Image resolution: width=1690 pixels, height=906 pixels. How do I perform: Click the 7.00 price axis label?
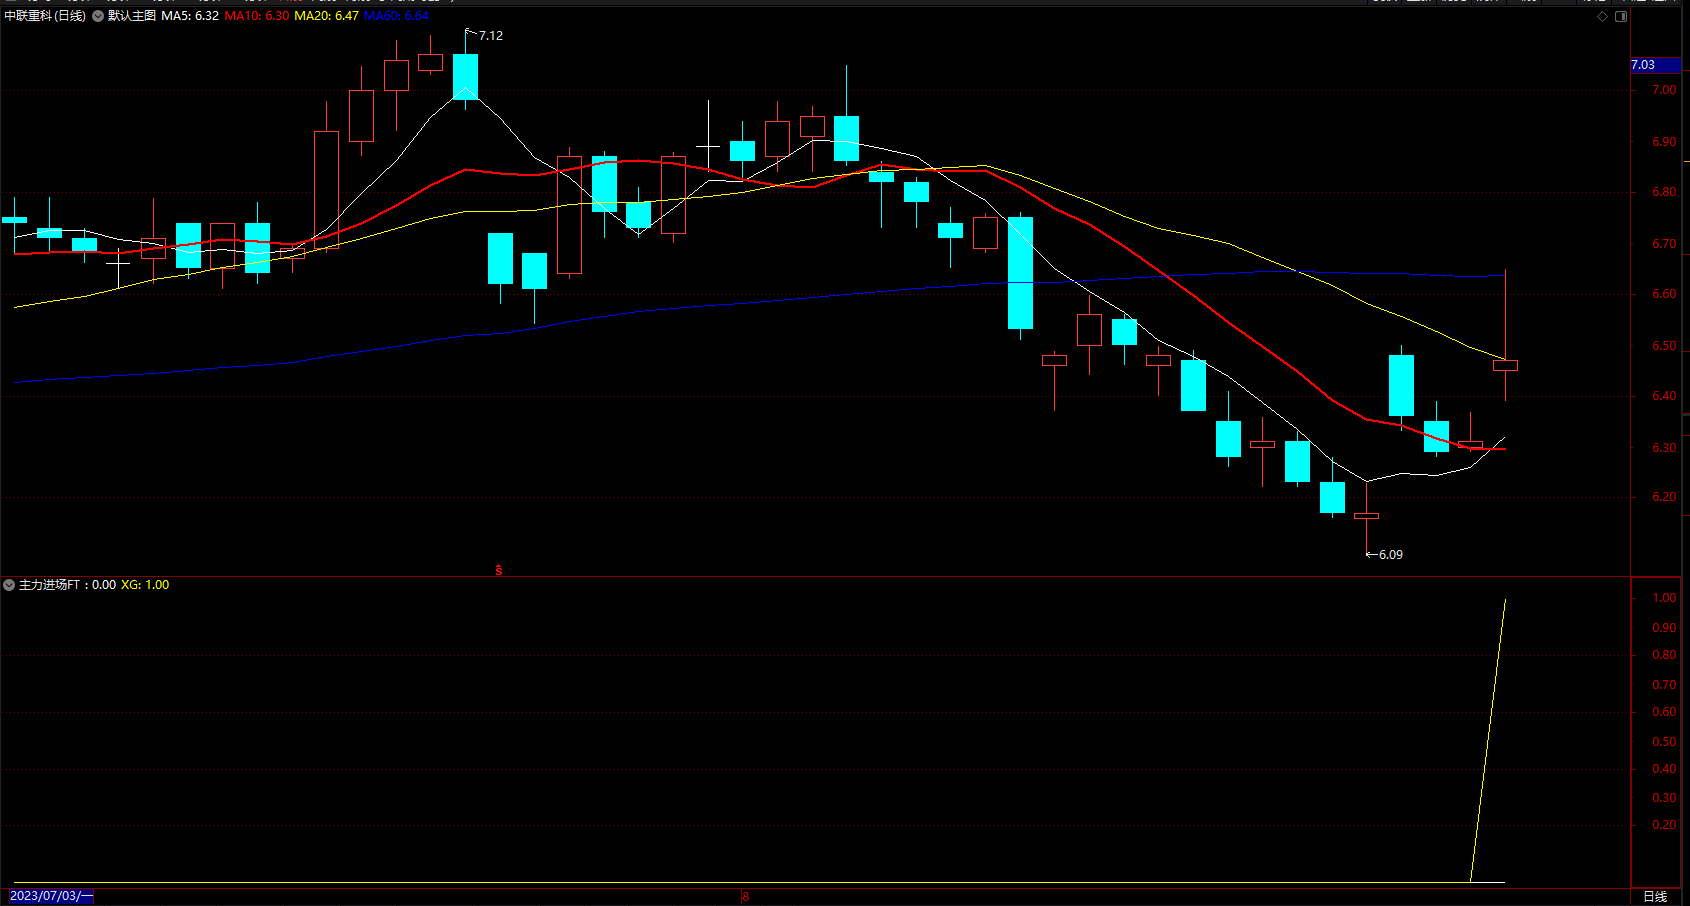(1664, 90)
